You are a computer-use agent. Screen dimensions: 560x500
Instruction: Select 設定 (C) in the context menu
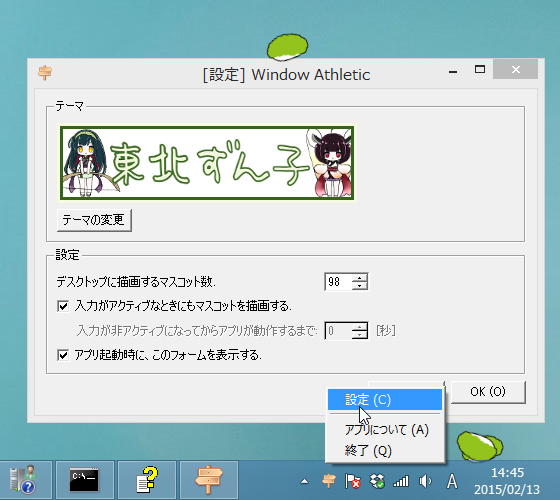pos(385,400)
